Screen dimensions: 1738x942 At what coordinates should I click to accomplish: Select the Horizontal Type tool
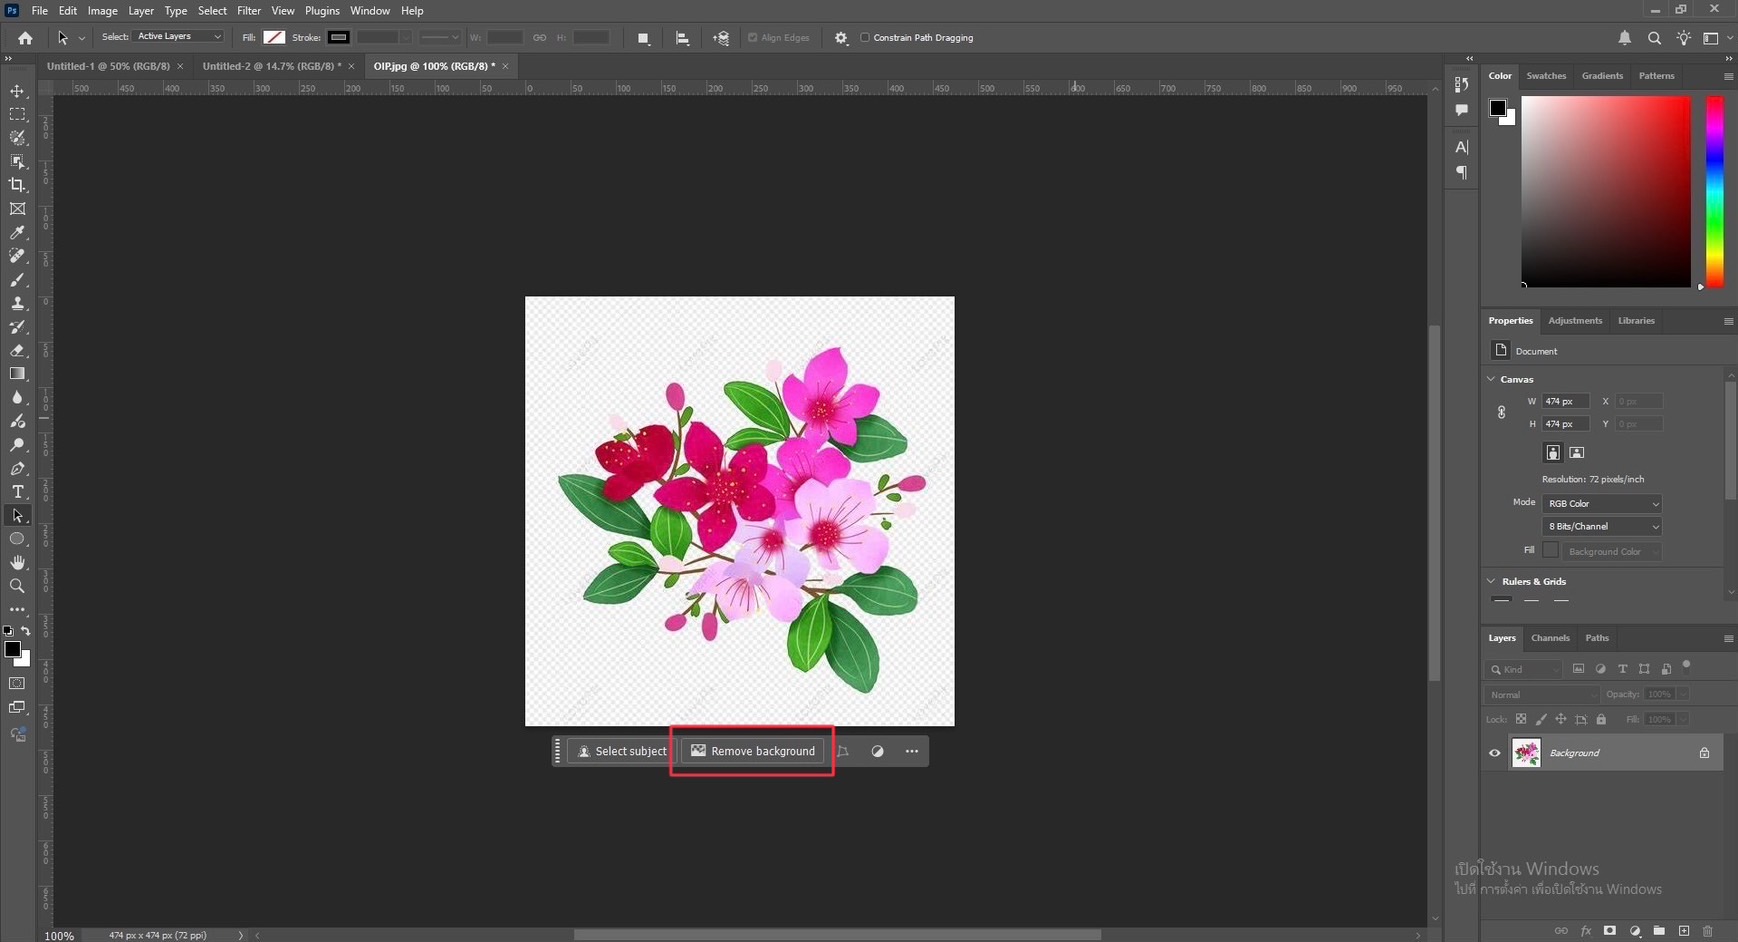17,492
